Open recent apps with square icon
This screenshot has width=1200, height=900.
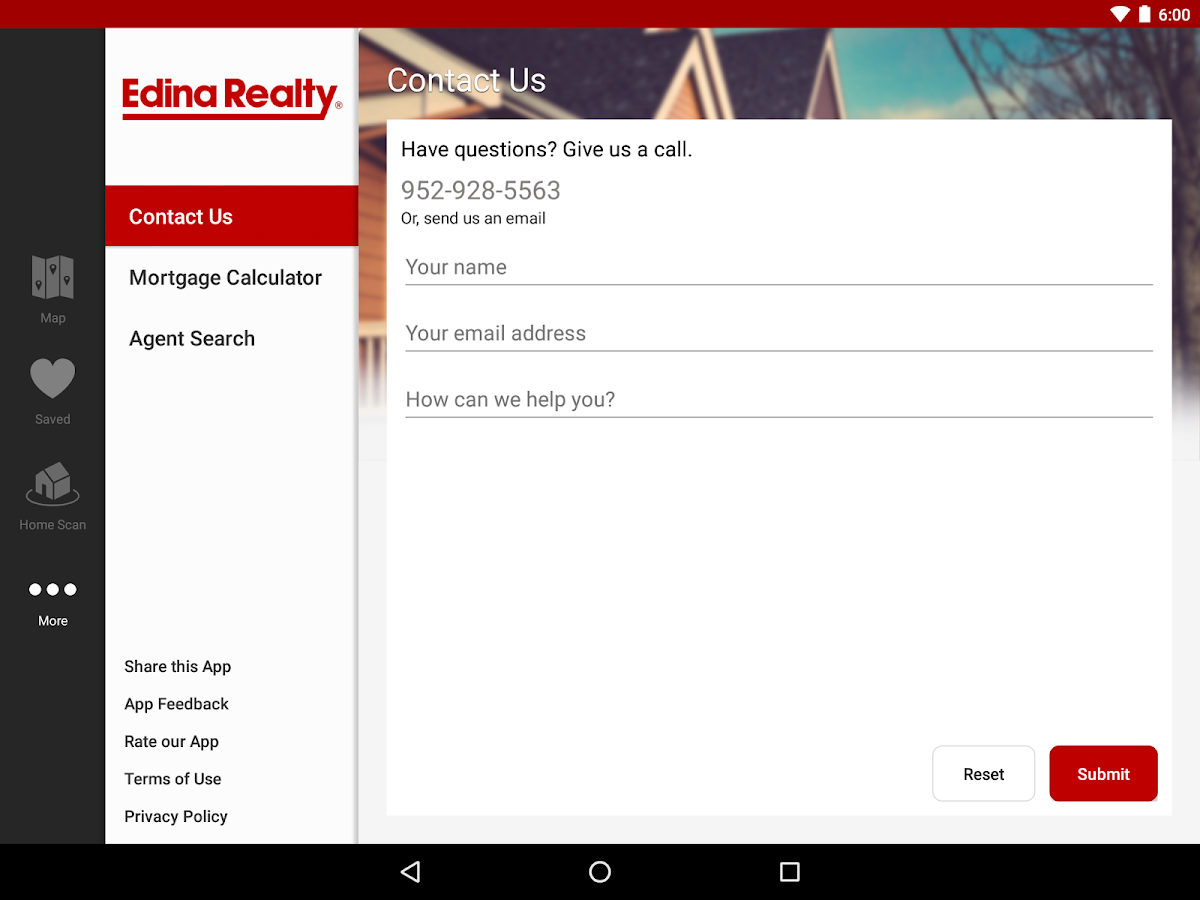click(x=789, y=872)
